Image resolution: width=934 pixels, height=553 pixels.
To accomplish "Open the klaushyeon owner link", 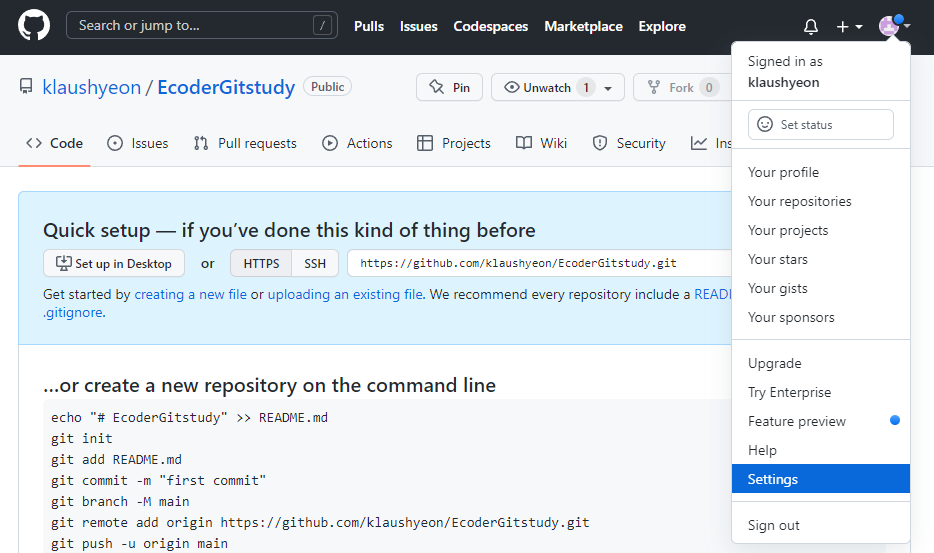I will tap(92, 87).
